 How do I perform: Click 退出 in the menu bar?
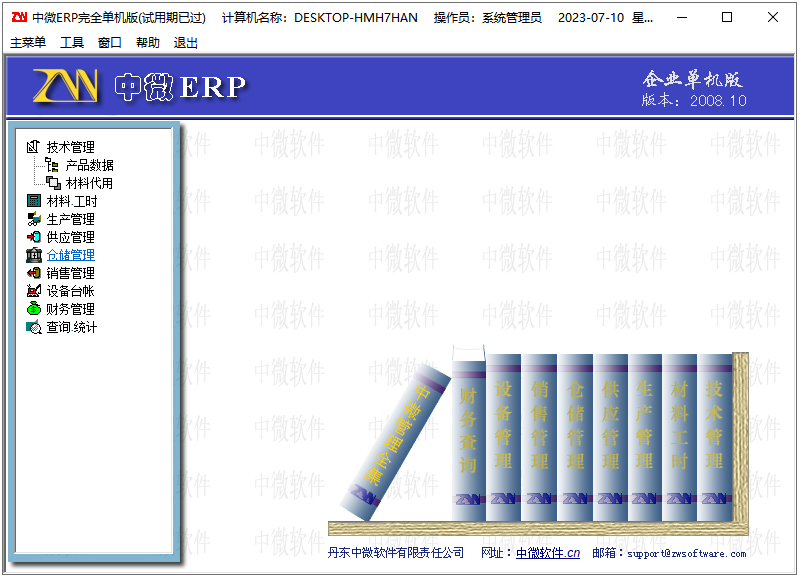tap(186, 42)
